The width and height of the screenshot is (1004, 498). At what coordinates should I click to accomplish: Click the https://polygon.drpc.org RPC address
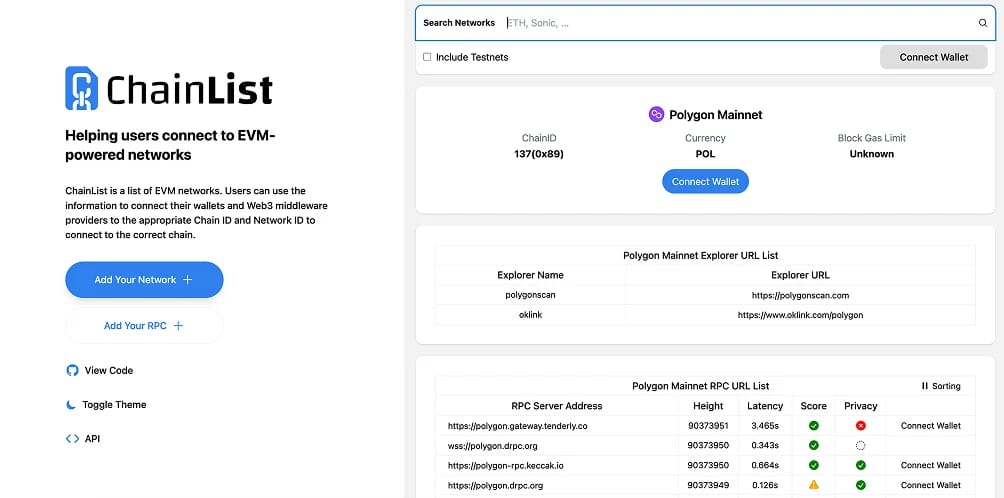(495, 485)
